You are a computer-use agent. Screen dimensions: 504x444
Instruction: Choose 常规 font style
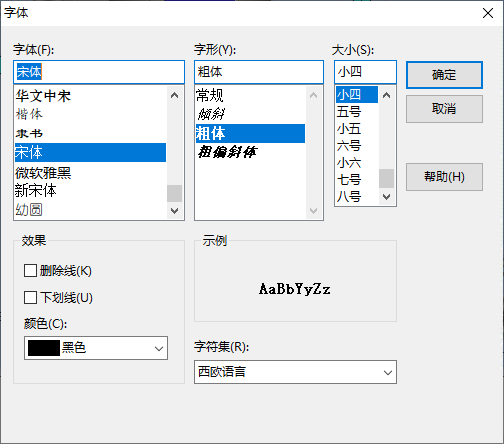[x=250, y=96]
